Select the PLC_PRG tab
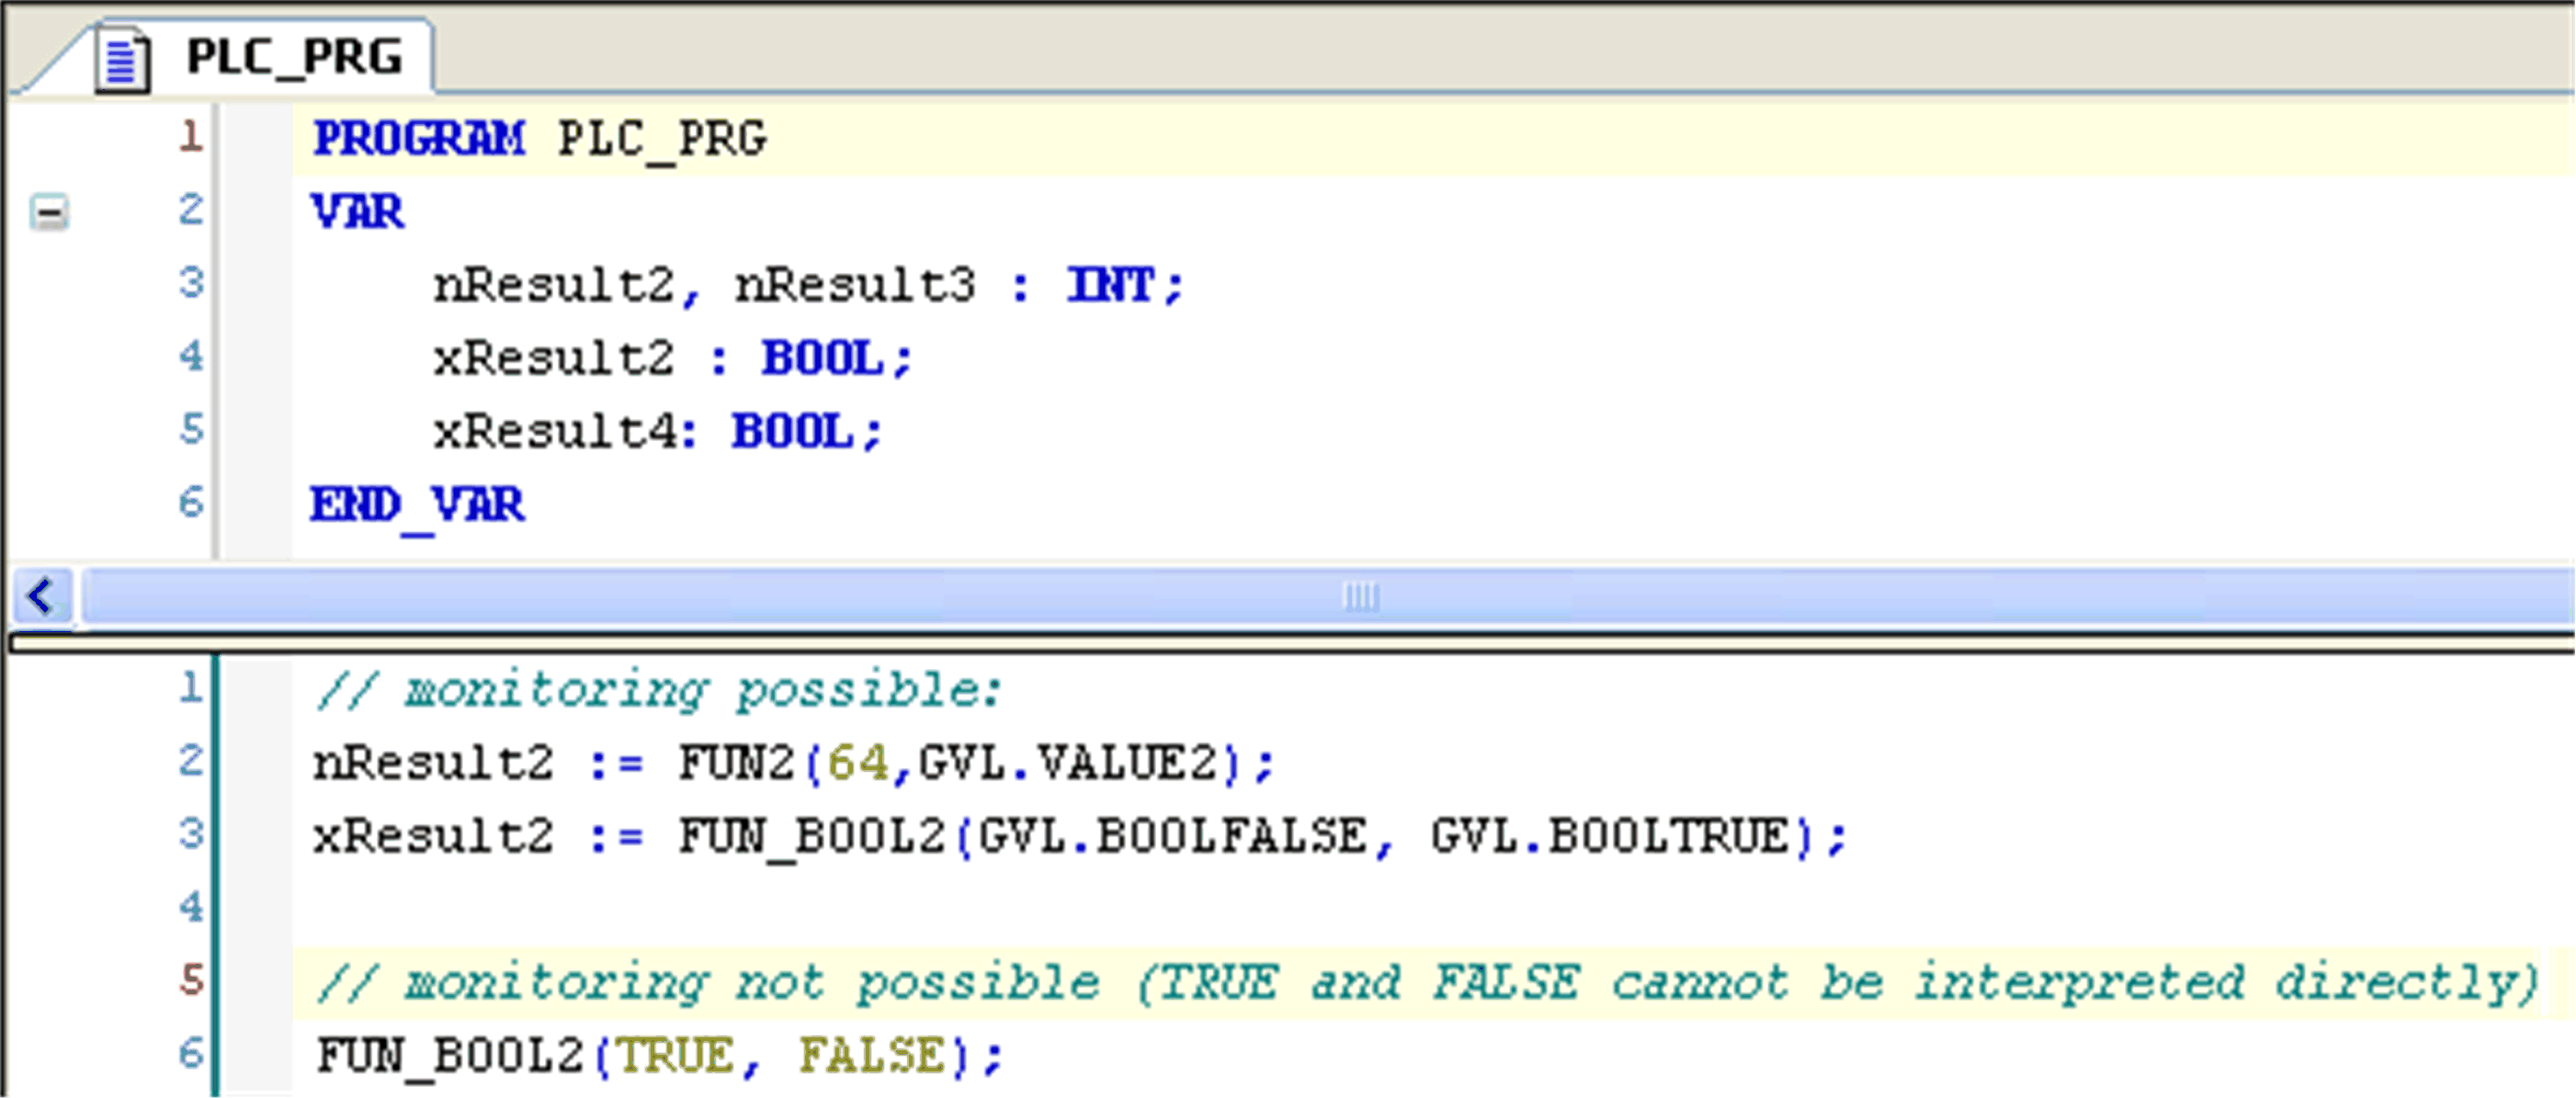2576x1098 pixels. click(x=293, y=57)
